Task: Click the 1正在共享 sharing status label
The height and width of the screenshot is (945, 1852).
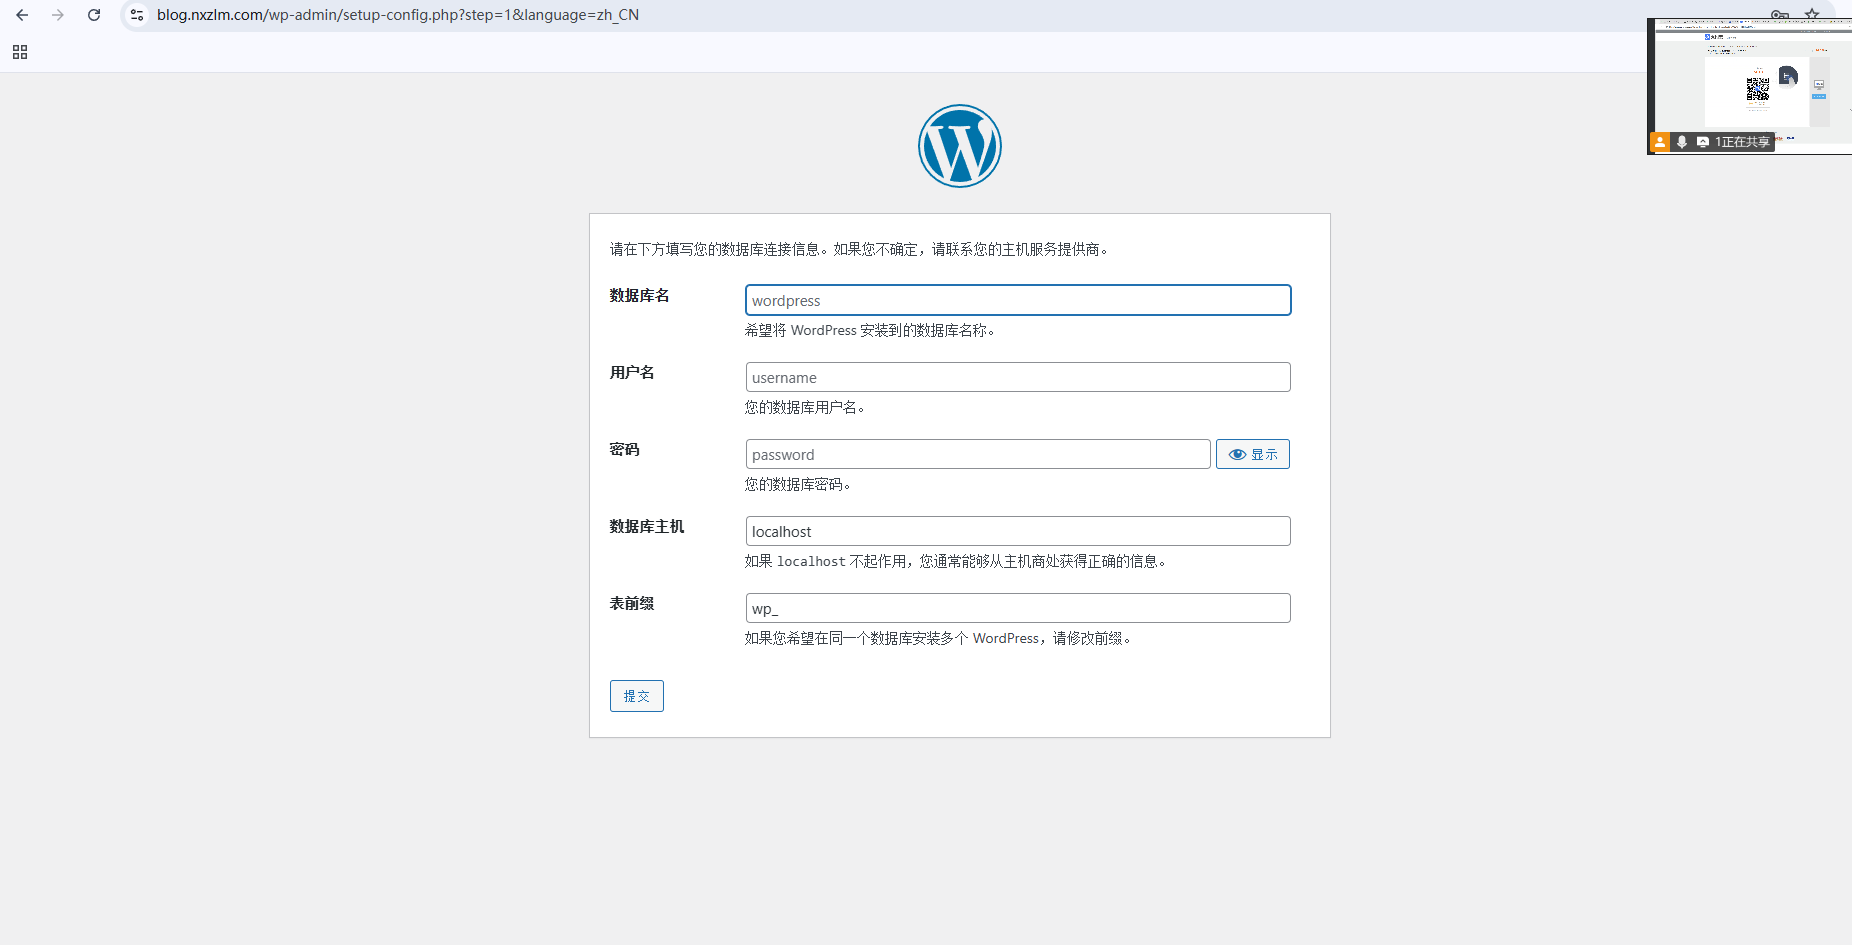Action: coord(1742,142)
